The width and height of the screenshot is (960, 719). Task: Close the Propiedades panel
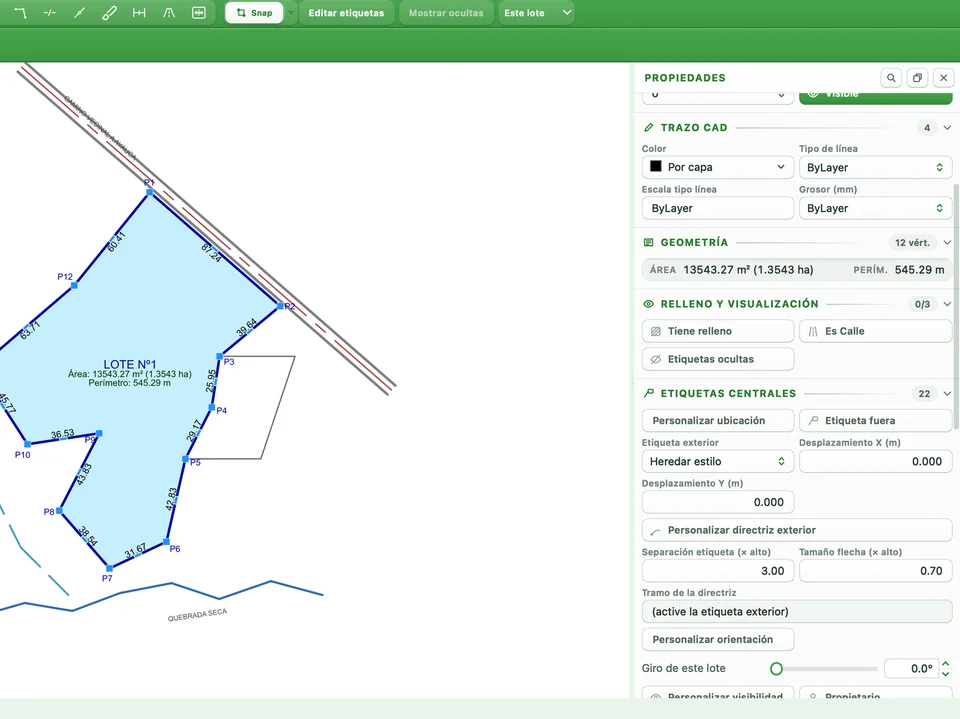click(x=943, y=78)
